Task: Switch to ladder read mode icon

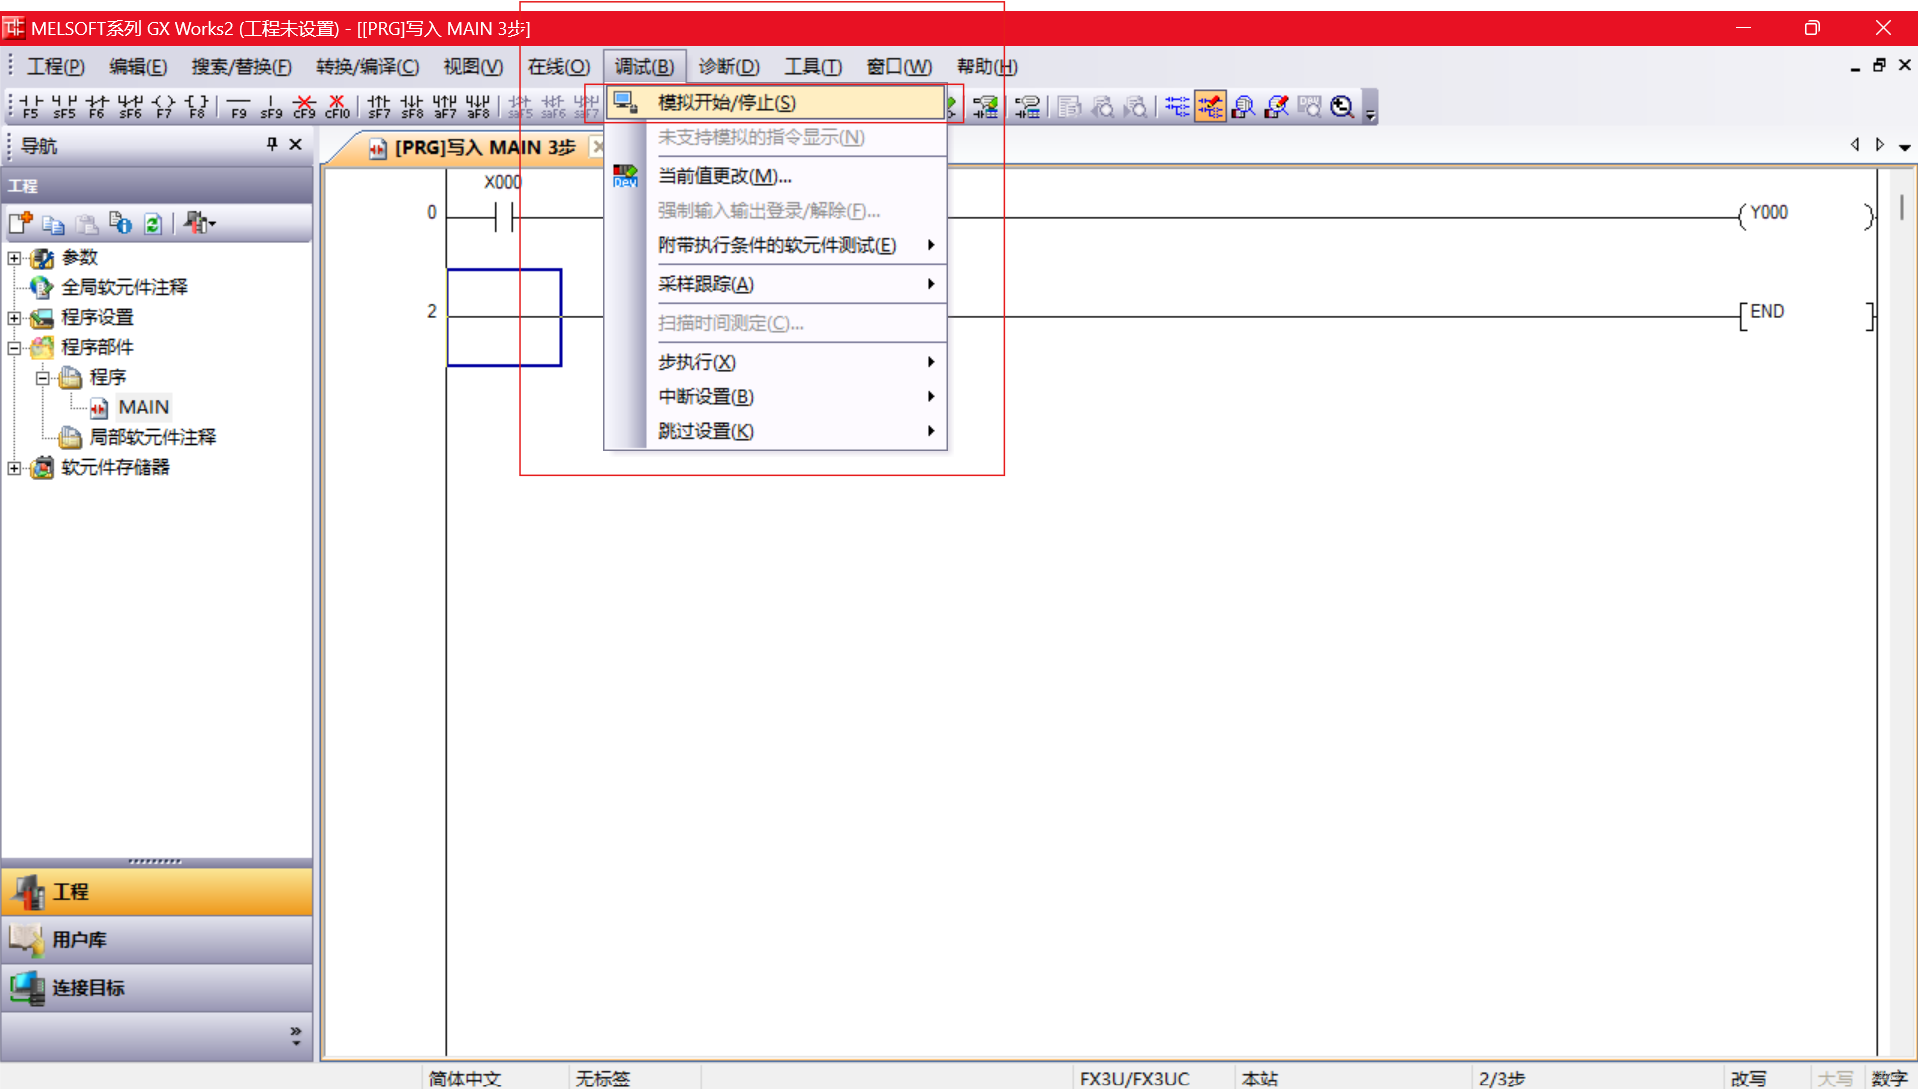Action: coord(1177,106)
